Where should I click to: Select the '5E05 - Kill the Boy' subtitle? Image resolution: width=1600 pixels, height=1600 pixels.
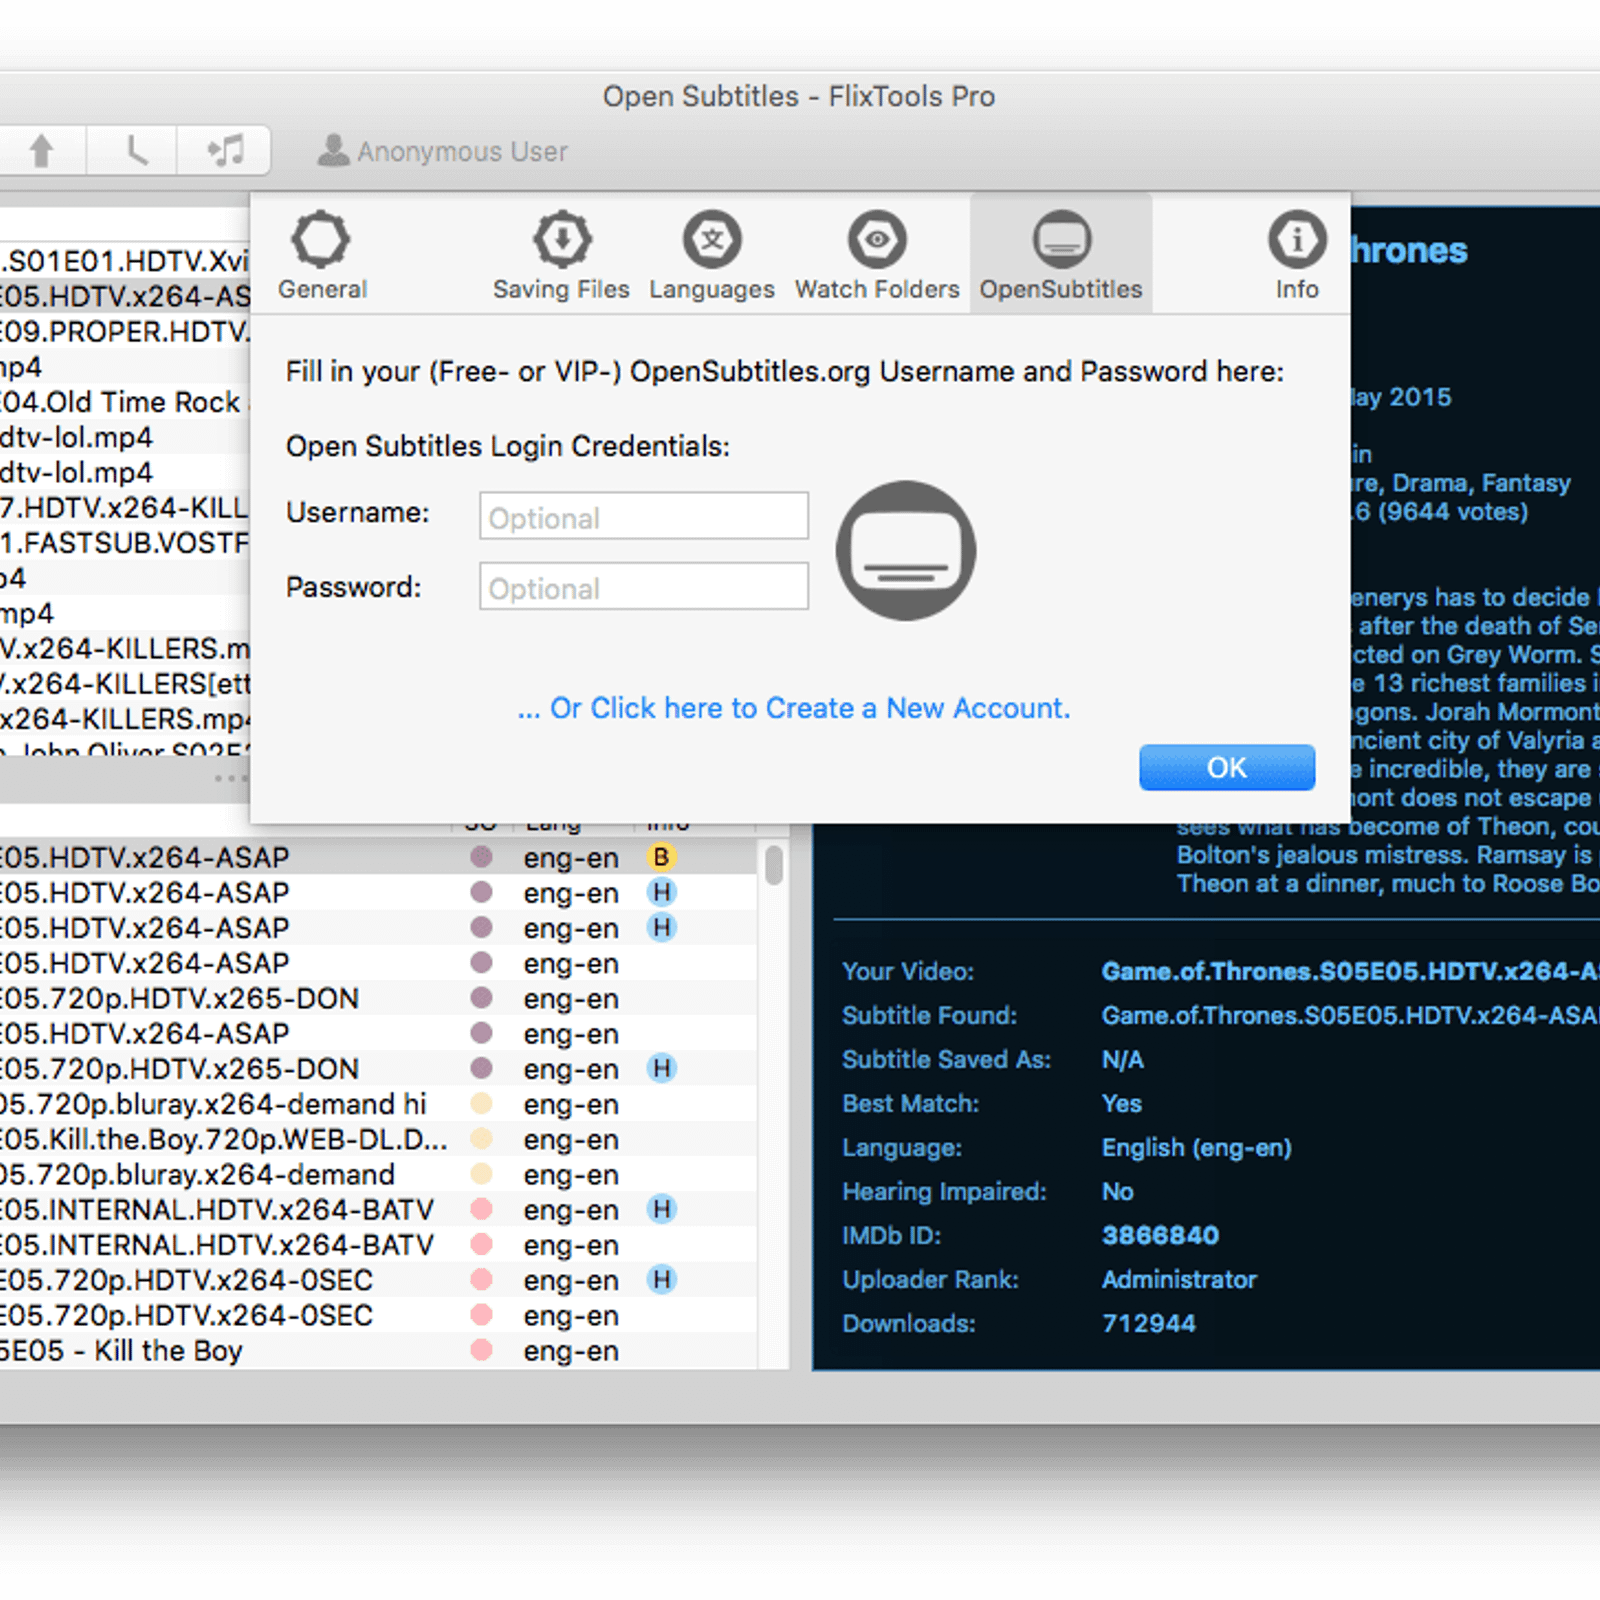(378, 1350)
